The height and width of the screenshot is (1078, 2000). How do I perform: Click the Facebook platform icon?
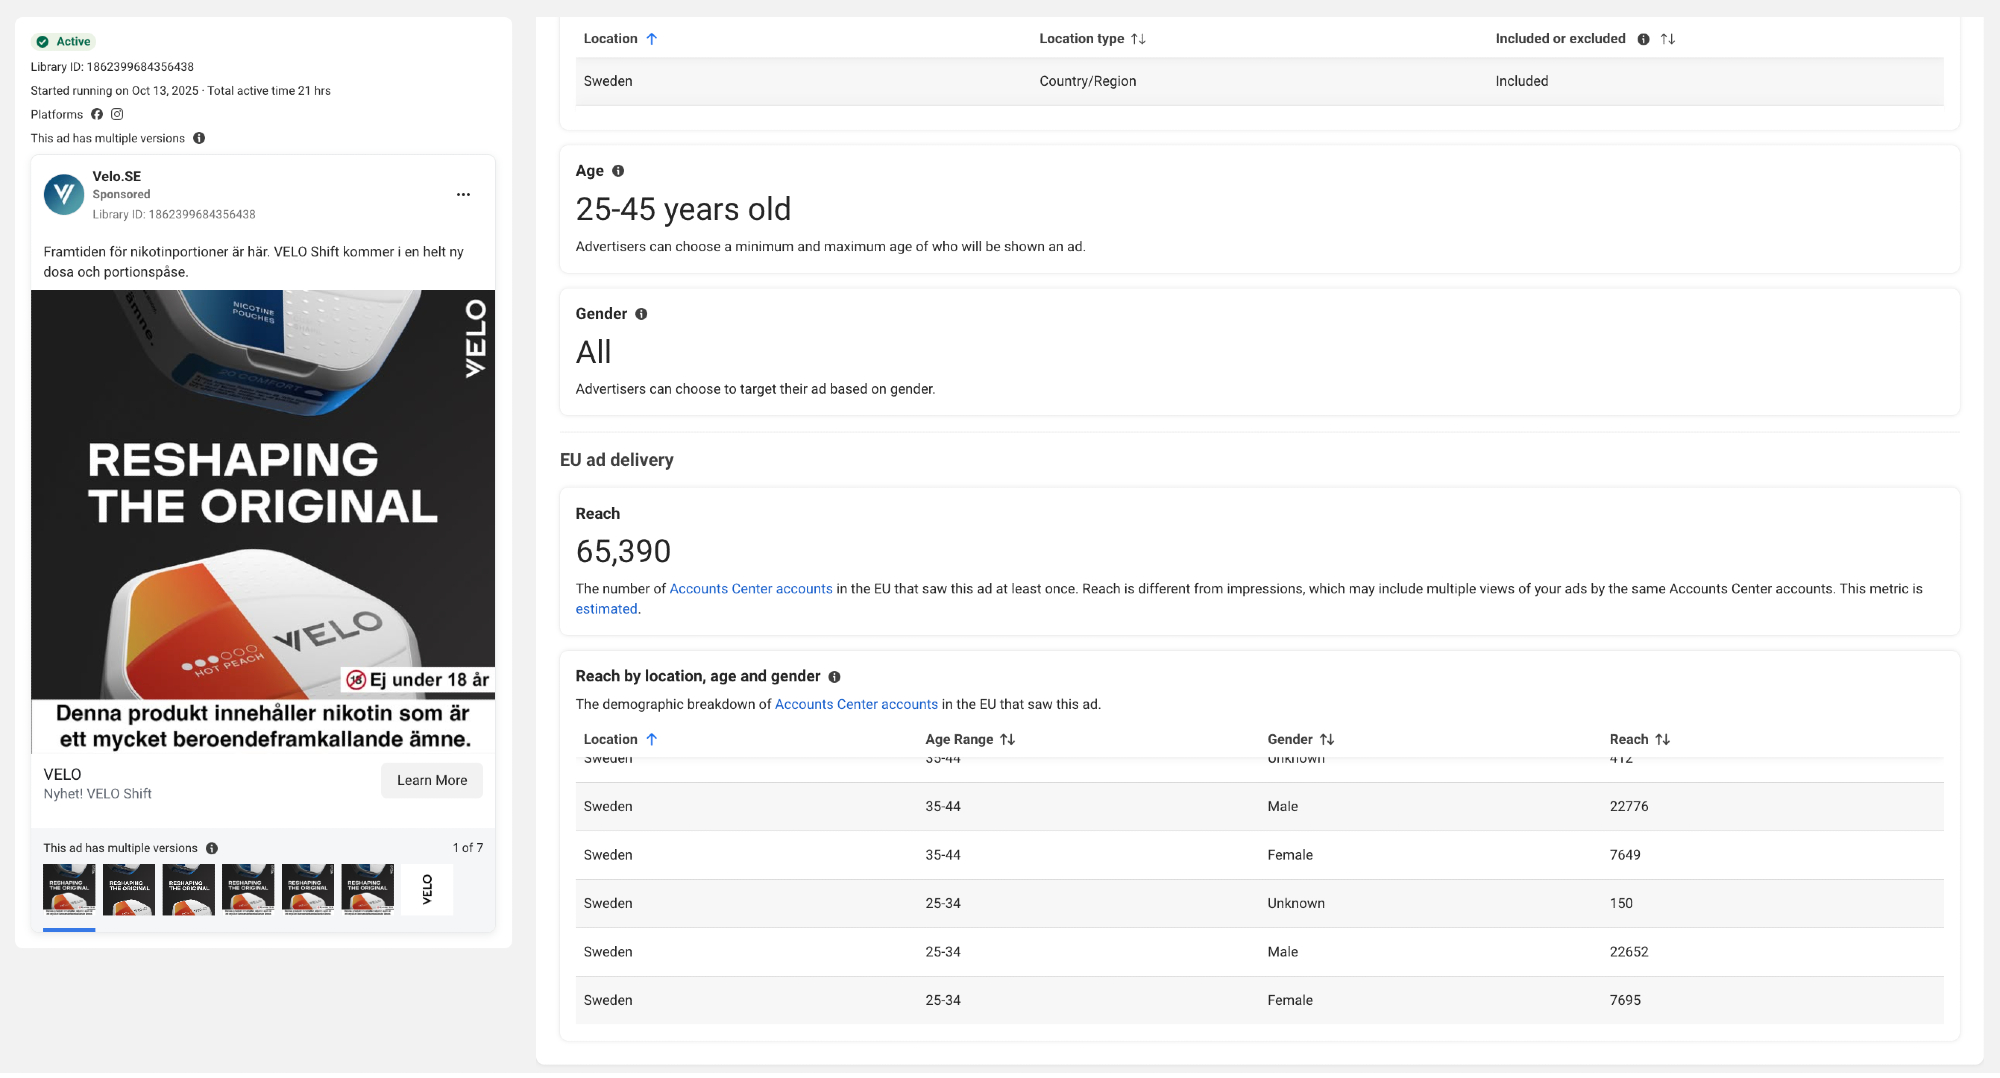[97, 114]
